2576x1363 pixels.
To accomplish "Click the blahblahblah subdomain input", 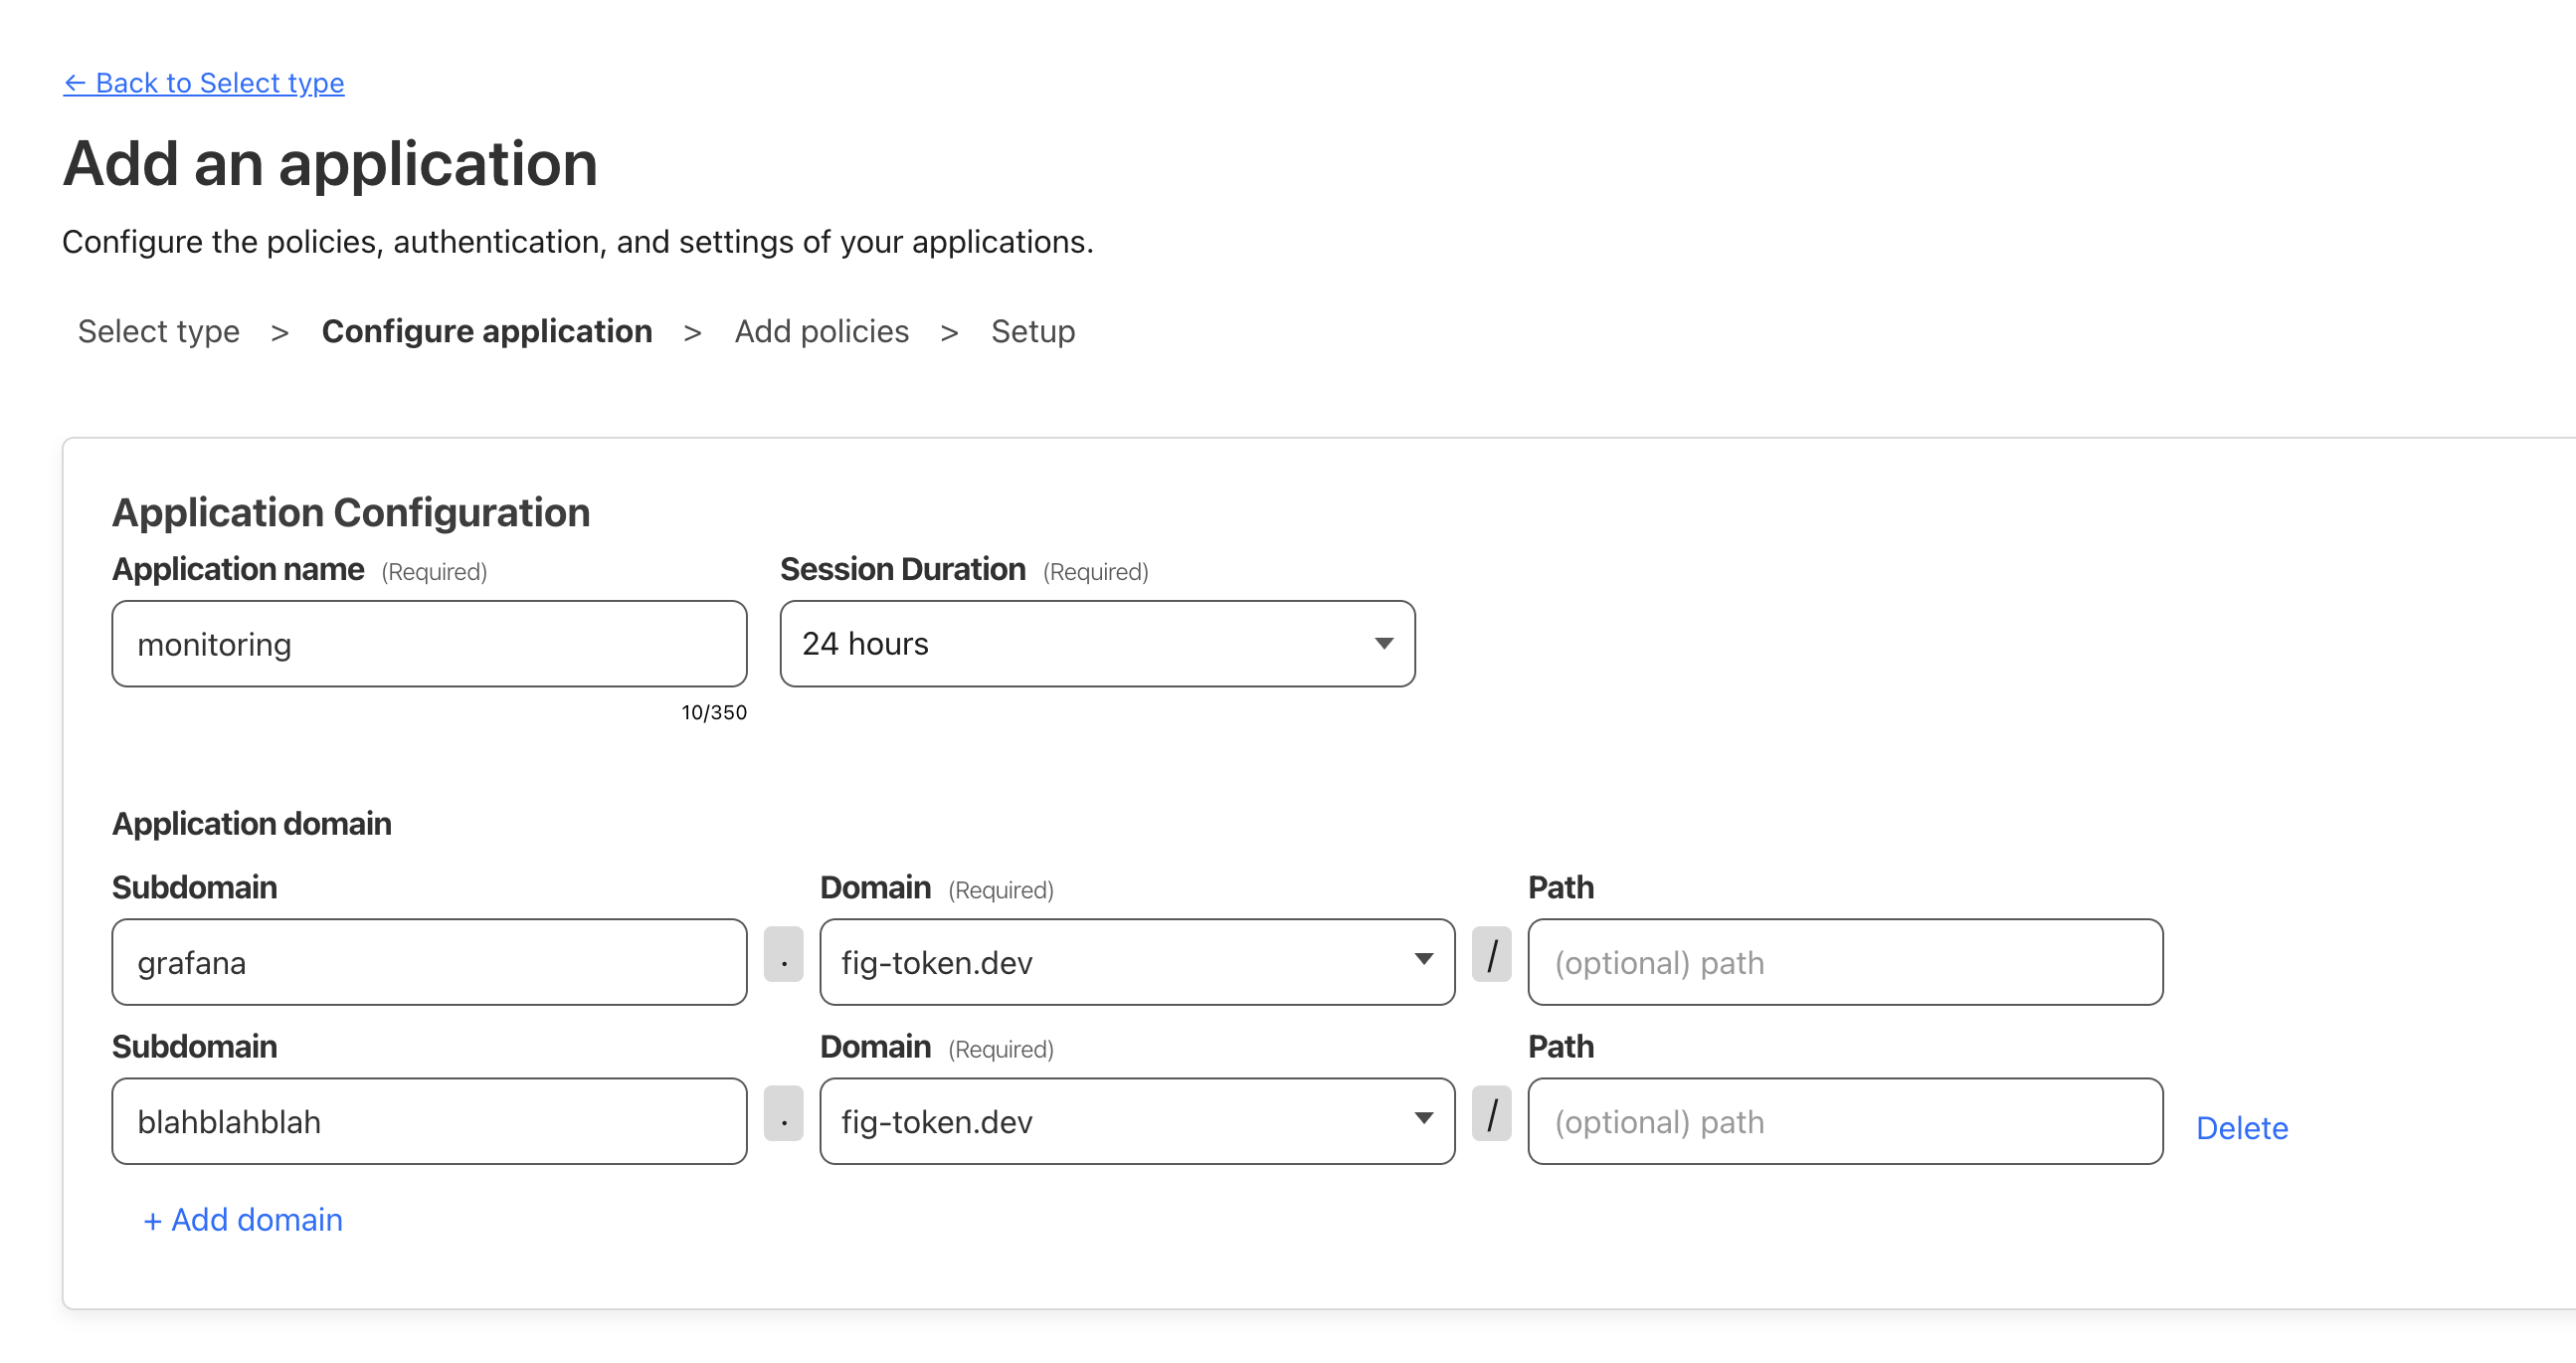I will pyautogui.click(x=429, y=1121).
